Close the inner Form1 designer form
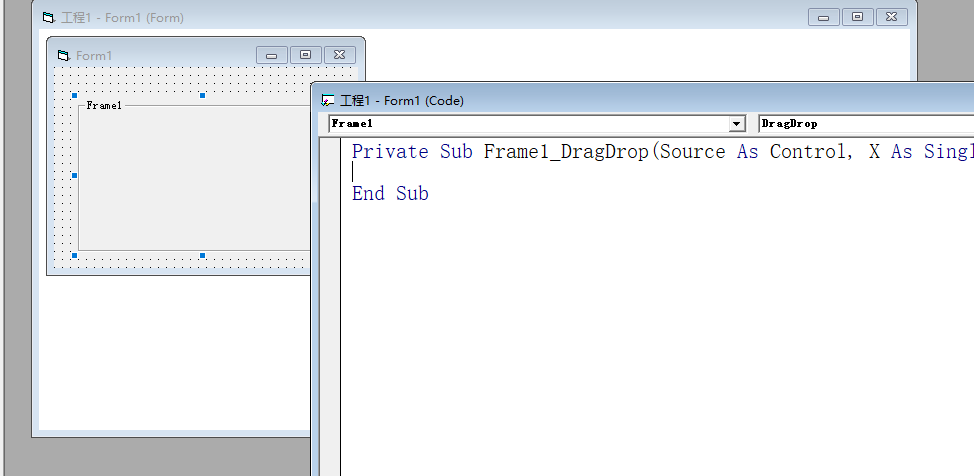 340,55
